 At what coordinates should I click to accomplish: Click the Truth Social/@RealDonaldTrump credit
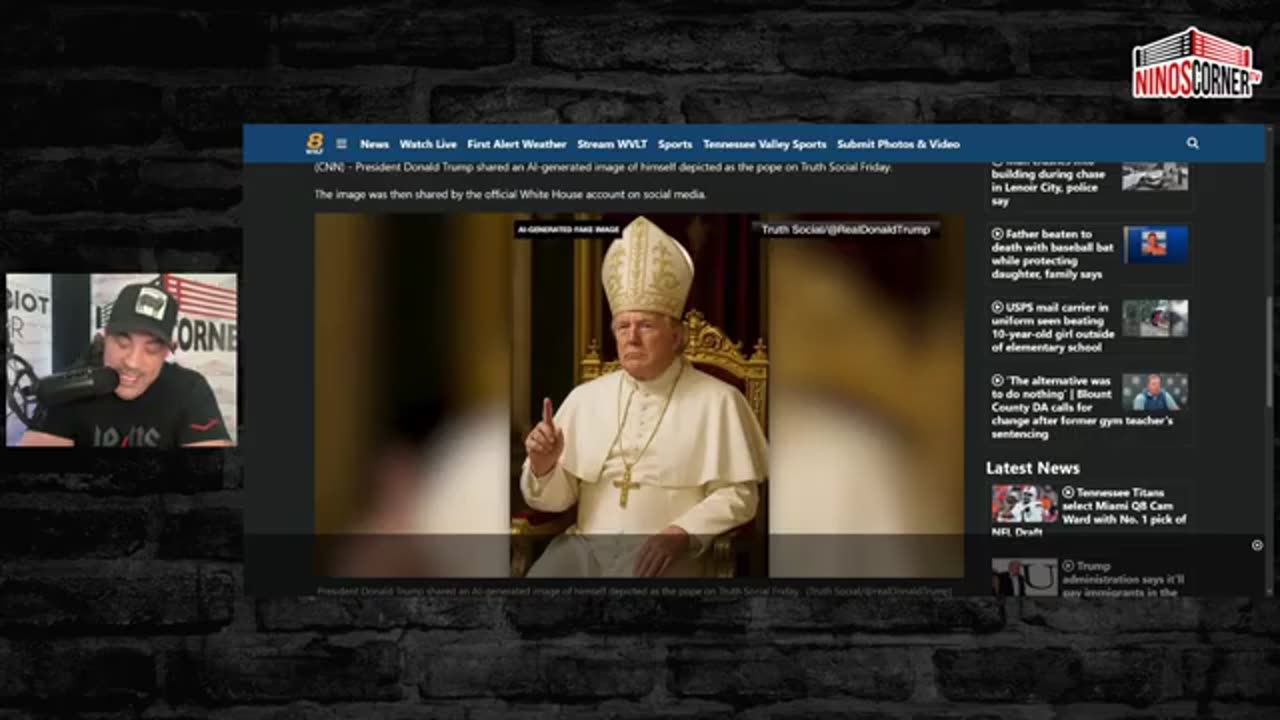coord(846,229)
